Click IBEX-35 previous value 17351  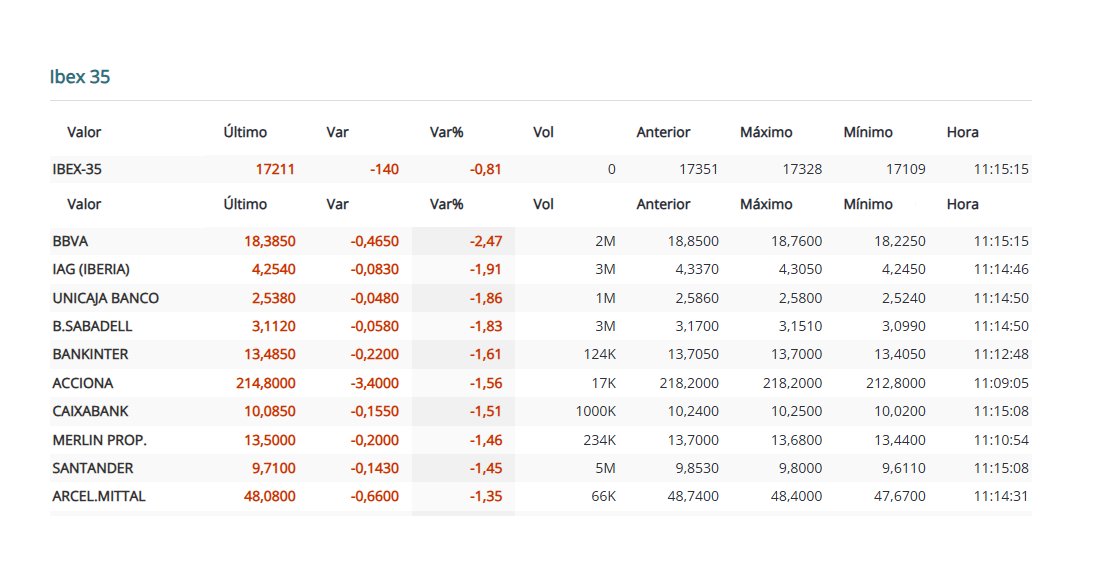(x=699, y=169)
